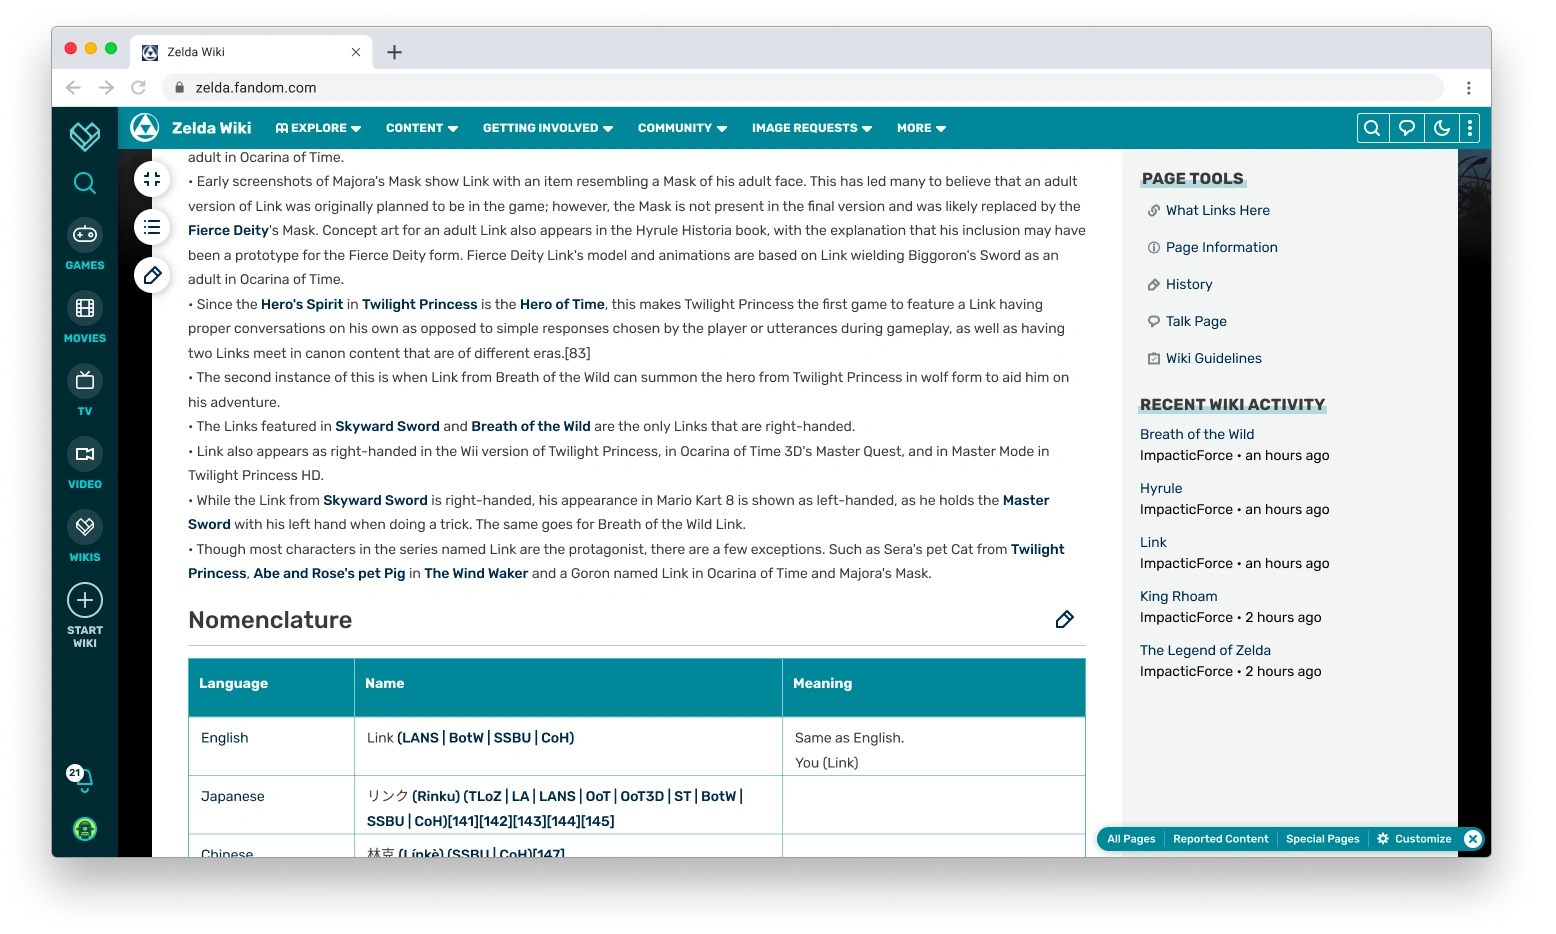The height and width of the screenshot is (934, 1556).
Task: Open wiki search magnifier in header
Action: tap(1372, 128)
